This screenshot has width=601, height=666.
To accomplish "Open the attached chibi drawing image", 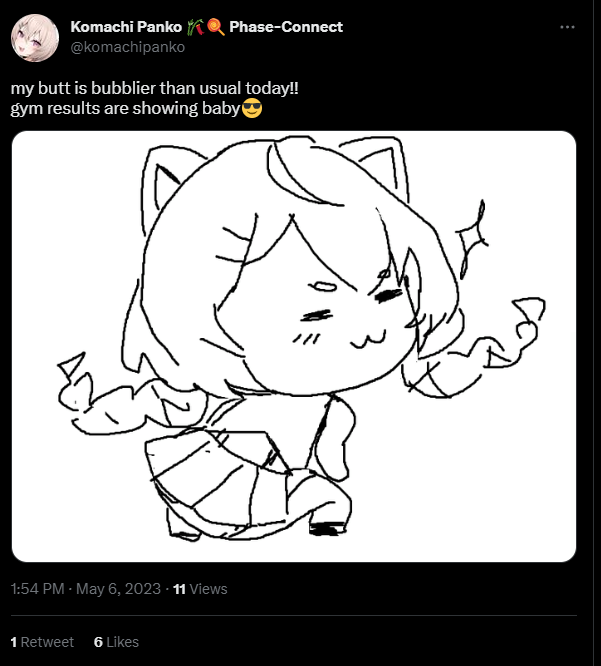I will point(294,346).
